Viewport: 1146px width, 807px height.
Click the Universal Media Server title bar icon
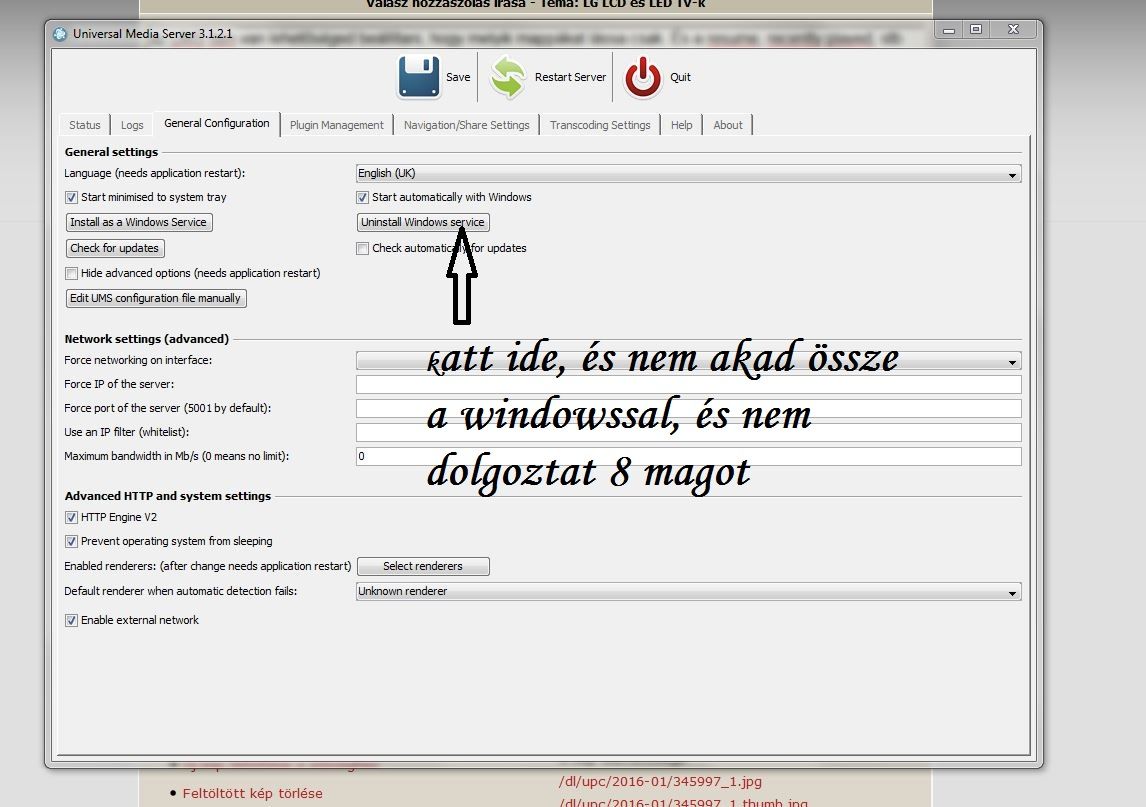(60, 34)
